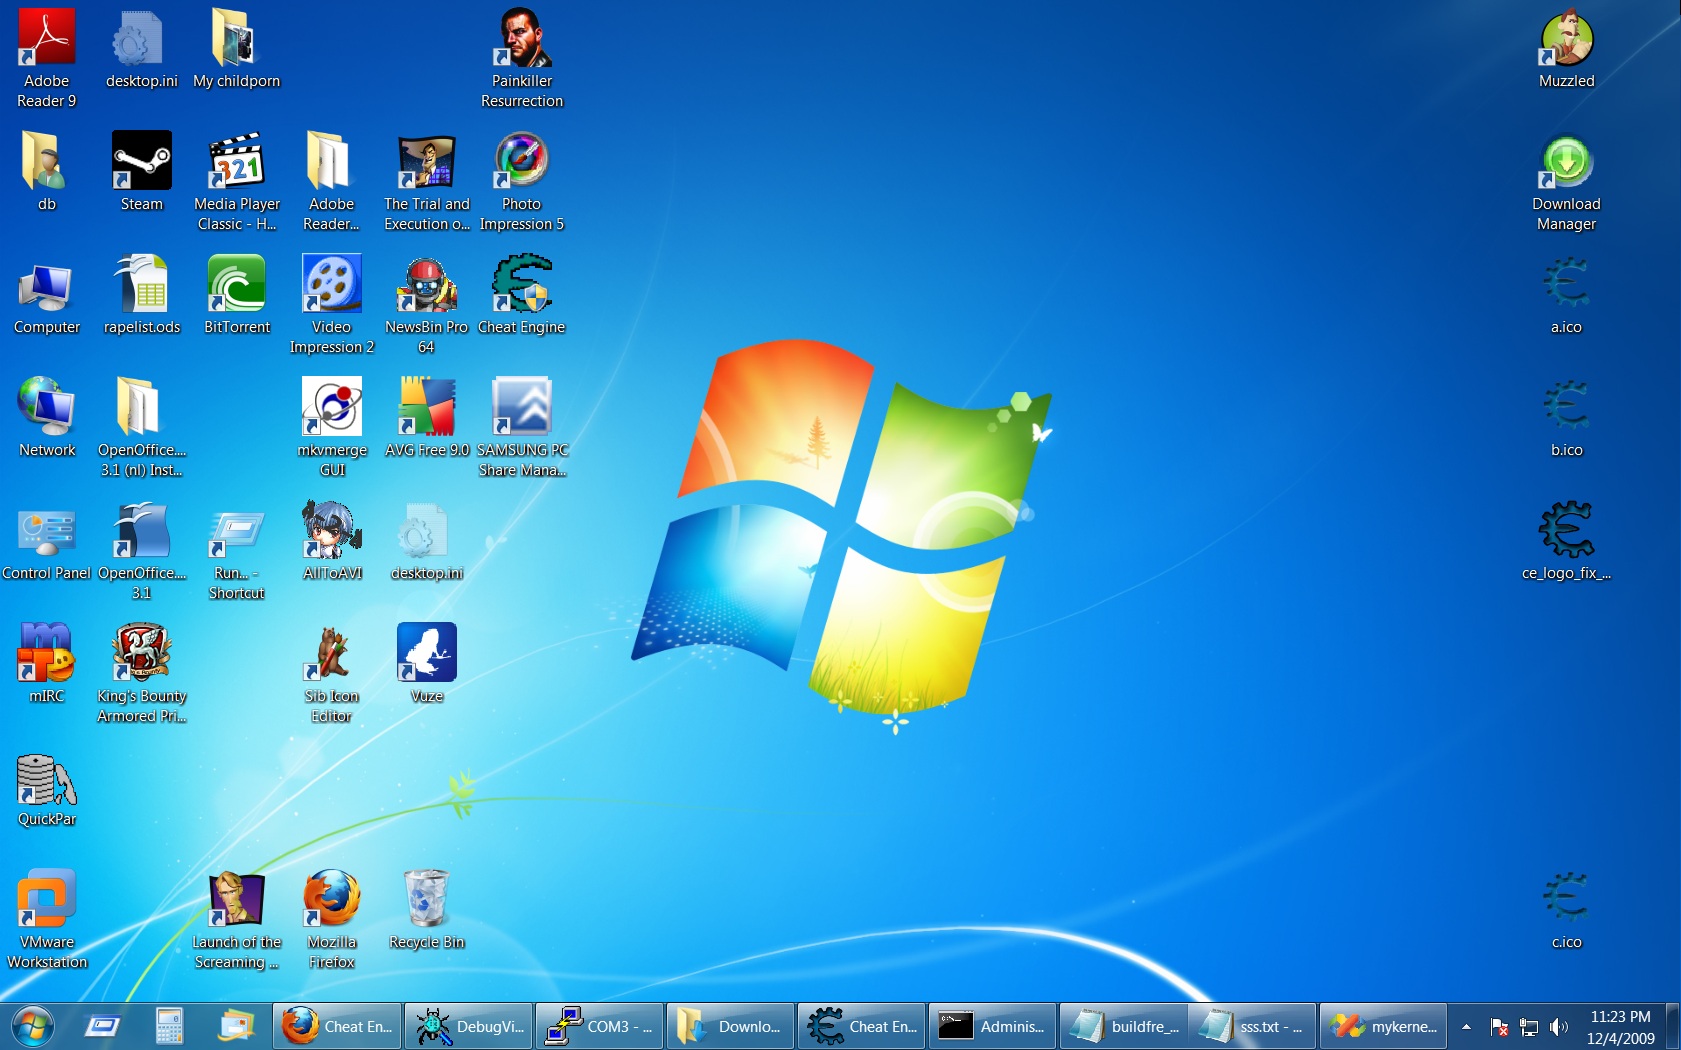This screenshot has width=1681, height=1050.
Task: Launch the OpenOffice 3.1 shortcut
Action: tap(142, 551)
